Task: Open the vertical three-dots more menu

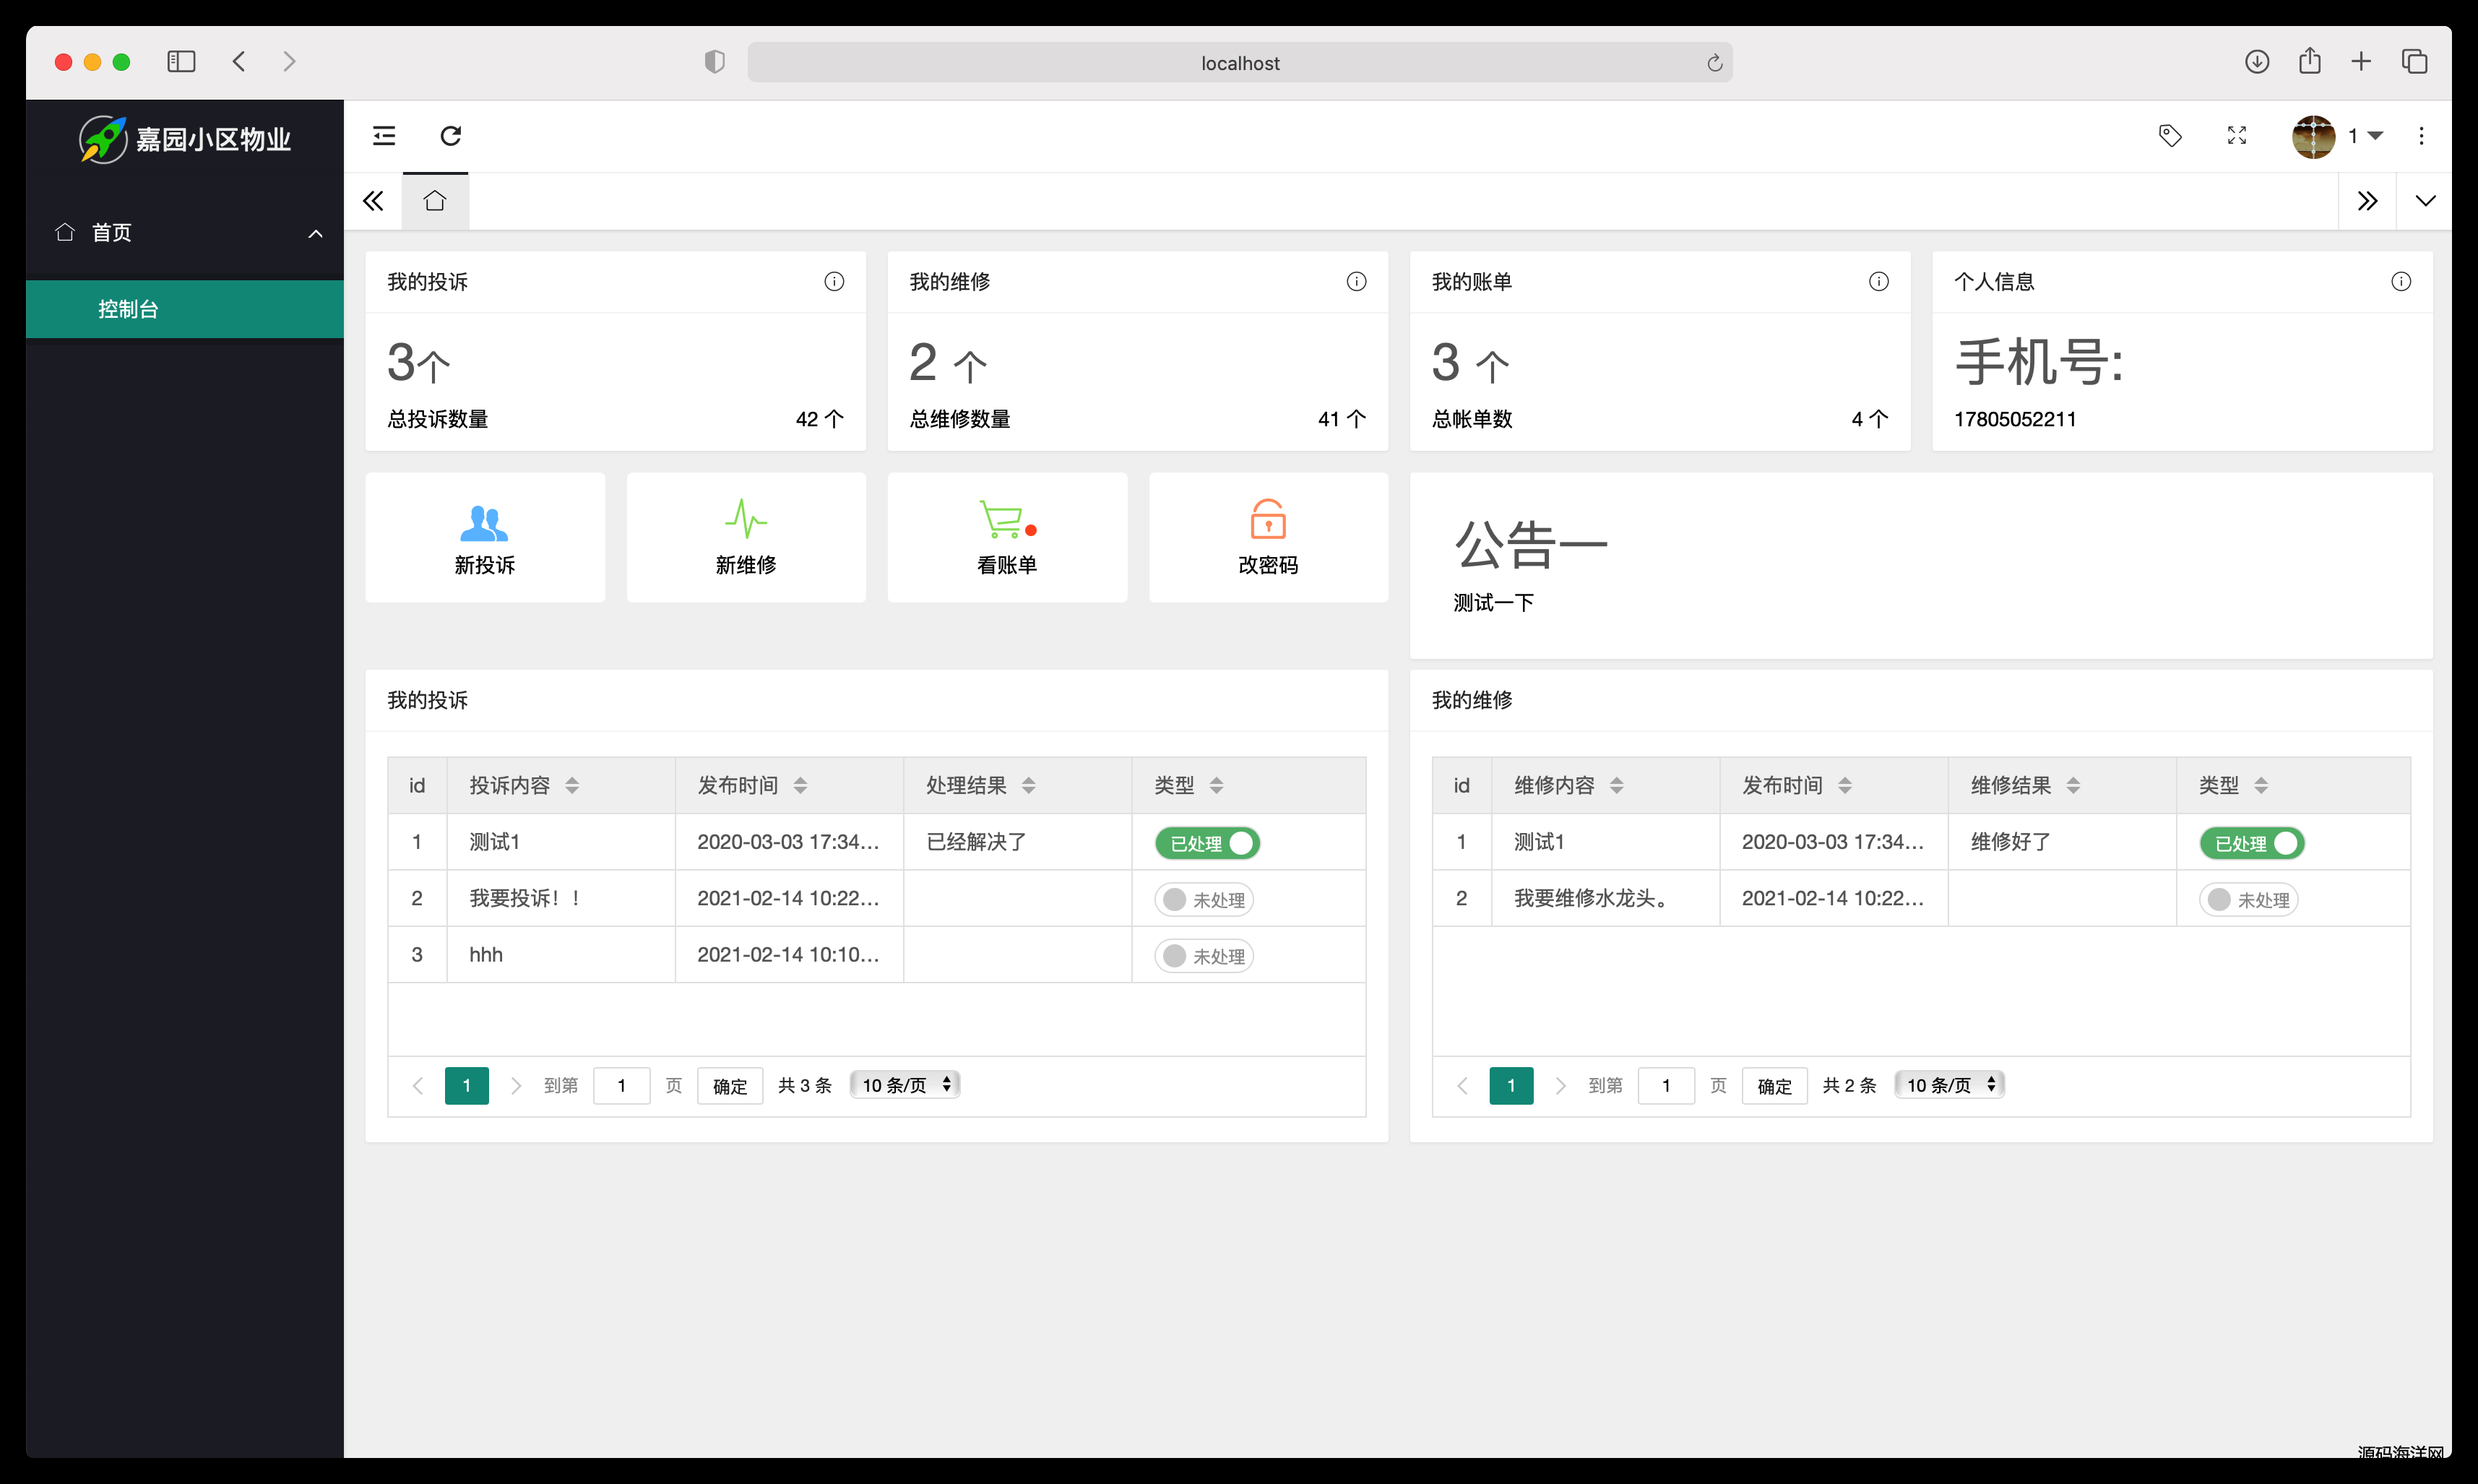Action: (2421, 136)
